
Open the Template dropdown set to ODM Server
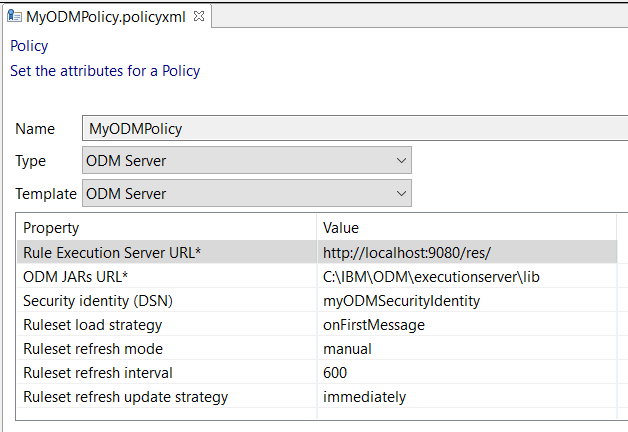tap(247, 193)
